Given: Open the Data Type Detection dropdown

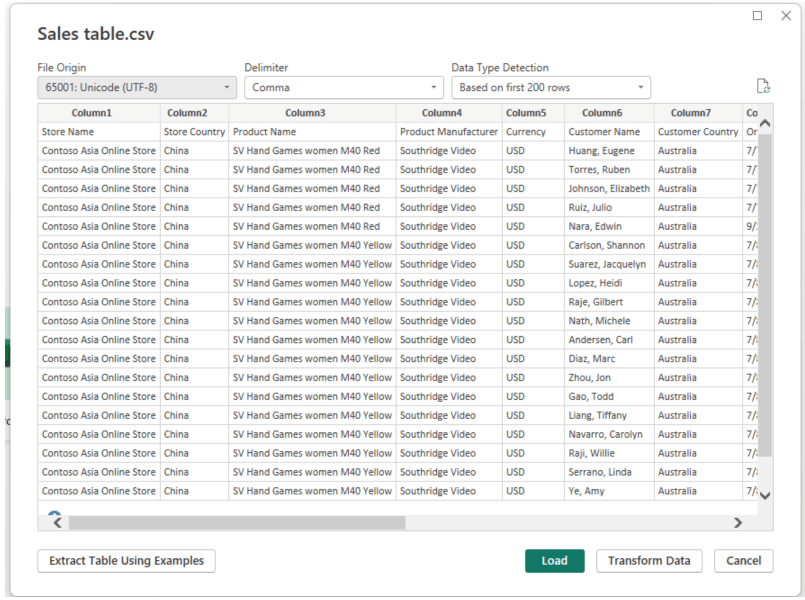Looking at the screenshot, I should 551,88.
